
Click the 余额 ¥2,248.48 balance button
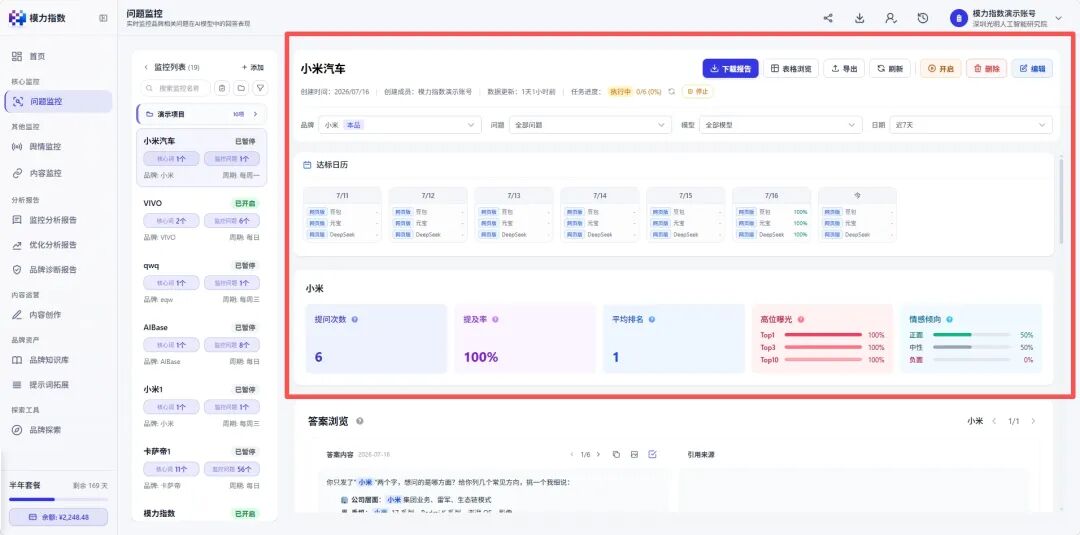pos(58,517)
